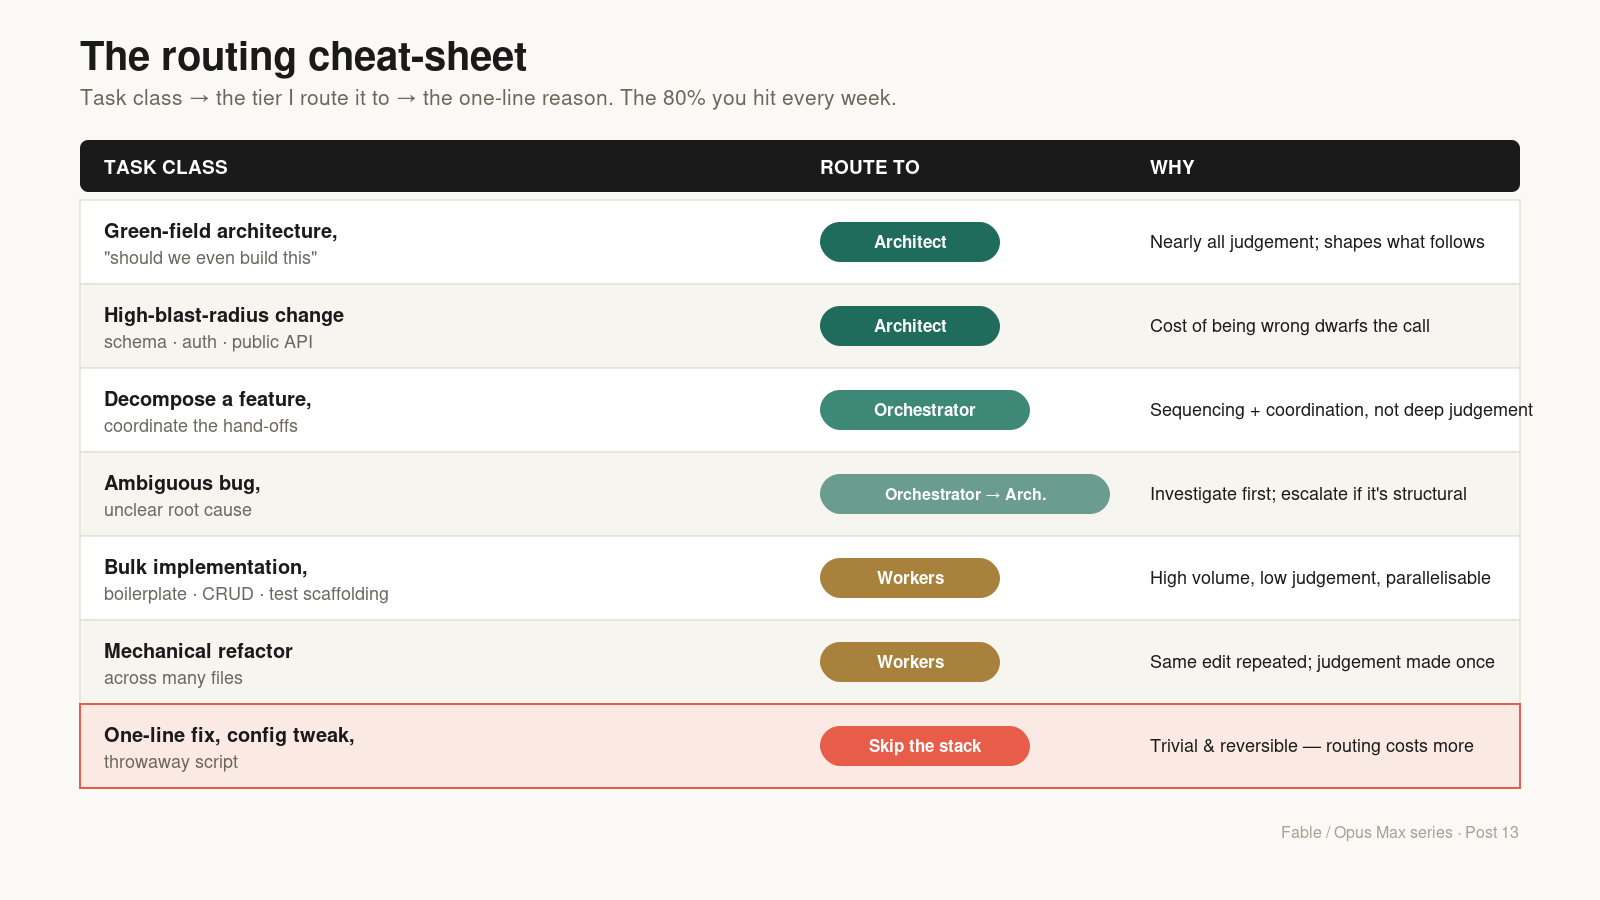This screenshot has height=900, width=1600.
Task: Select the Workers pill for Bulk implementation
Action: coord(910,578)
